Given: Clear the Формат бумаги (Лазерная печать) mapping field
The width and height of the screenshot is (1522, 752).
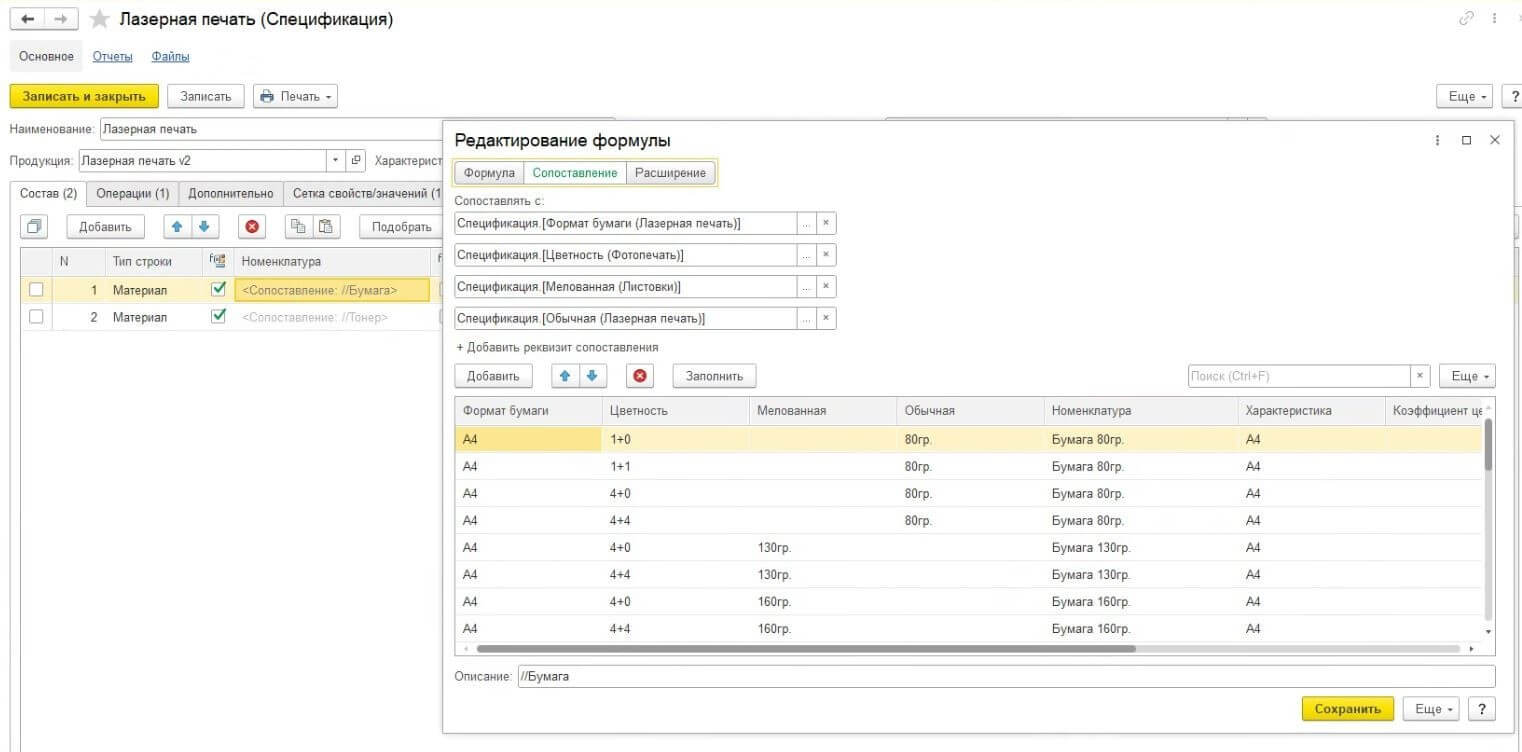Looking at the screenshot, I should coord(826,223).
